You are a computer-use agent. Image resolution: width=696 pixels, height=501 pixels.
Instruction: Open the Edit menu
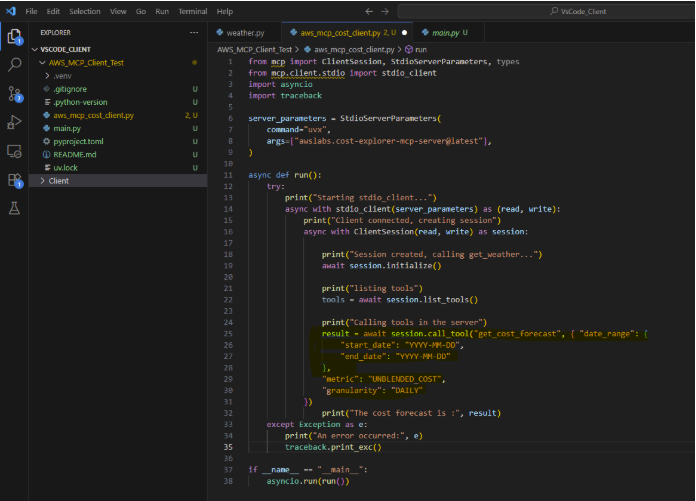53,12
